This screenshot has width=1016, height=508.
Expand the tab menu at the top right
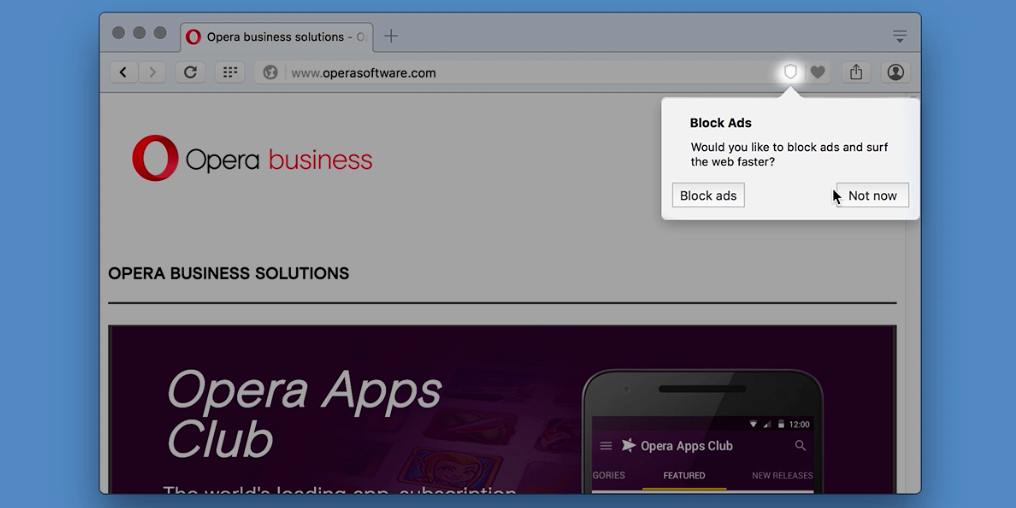(x=899, y=37)
